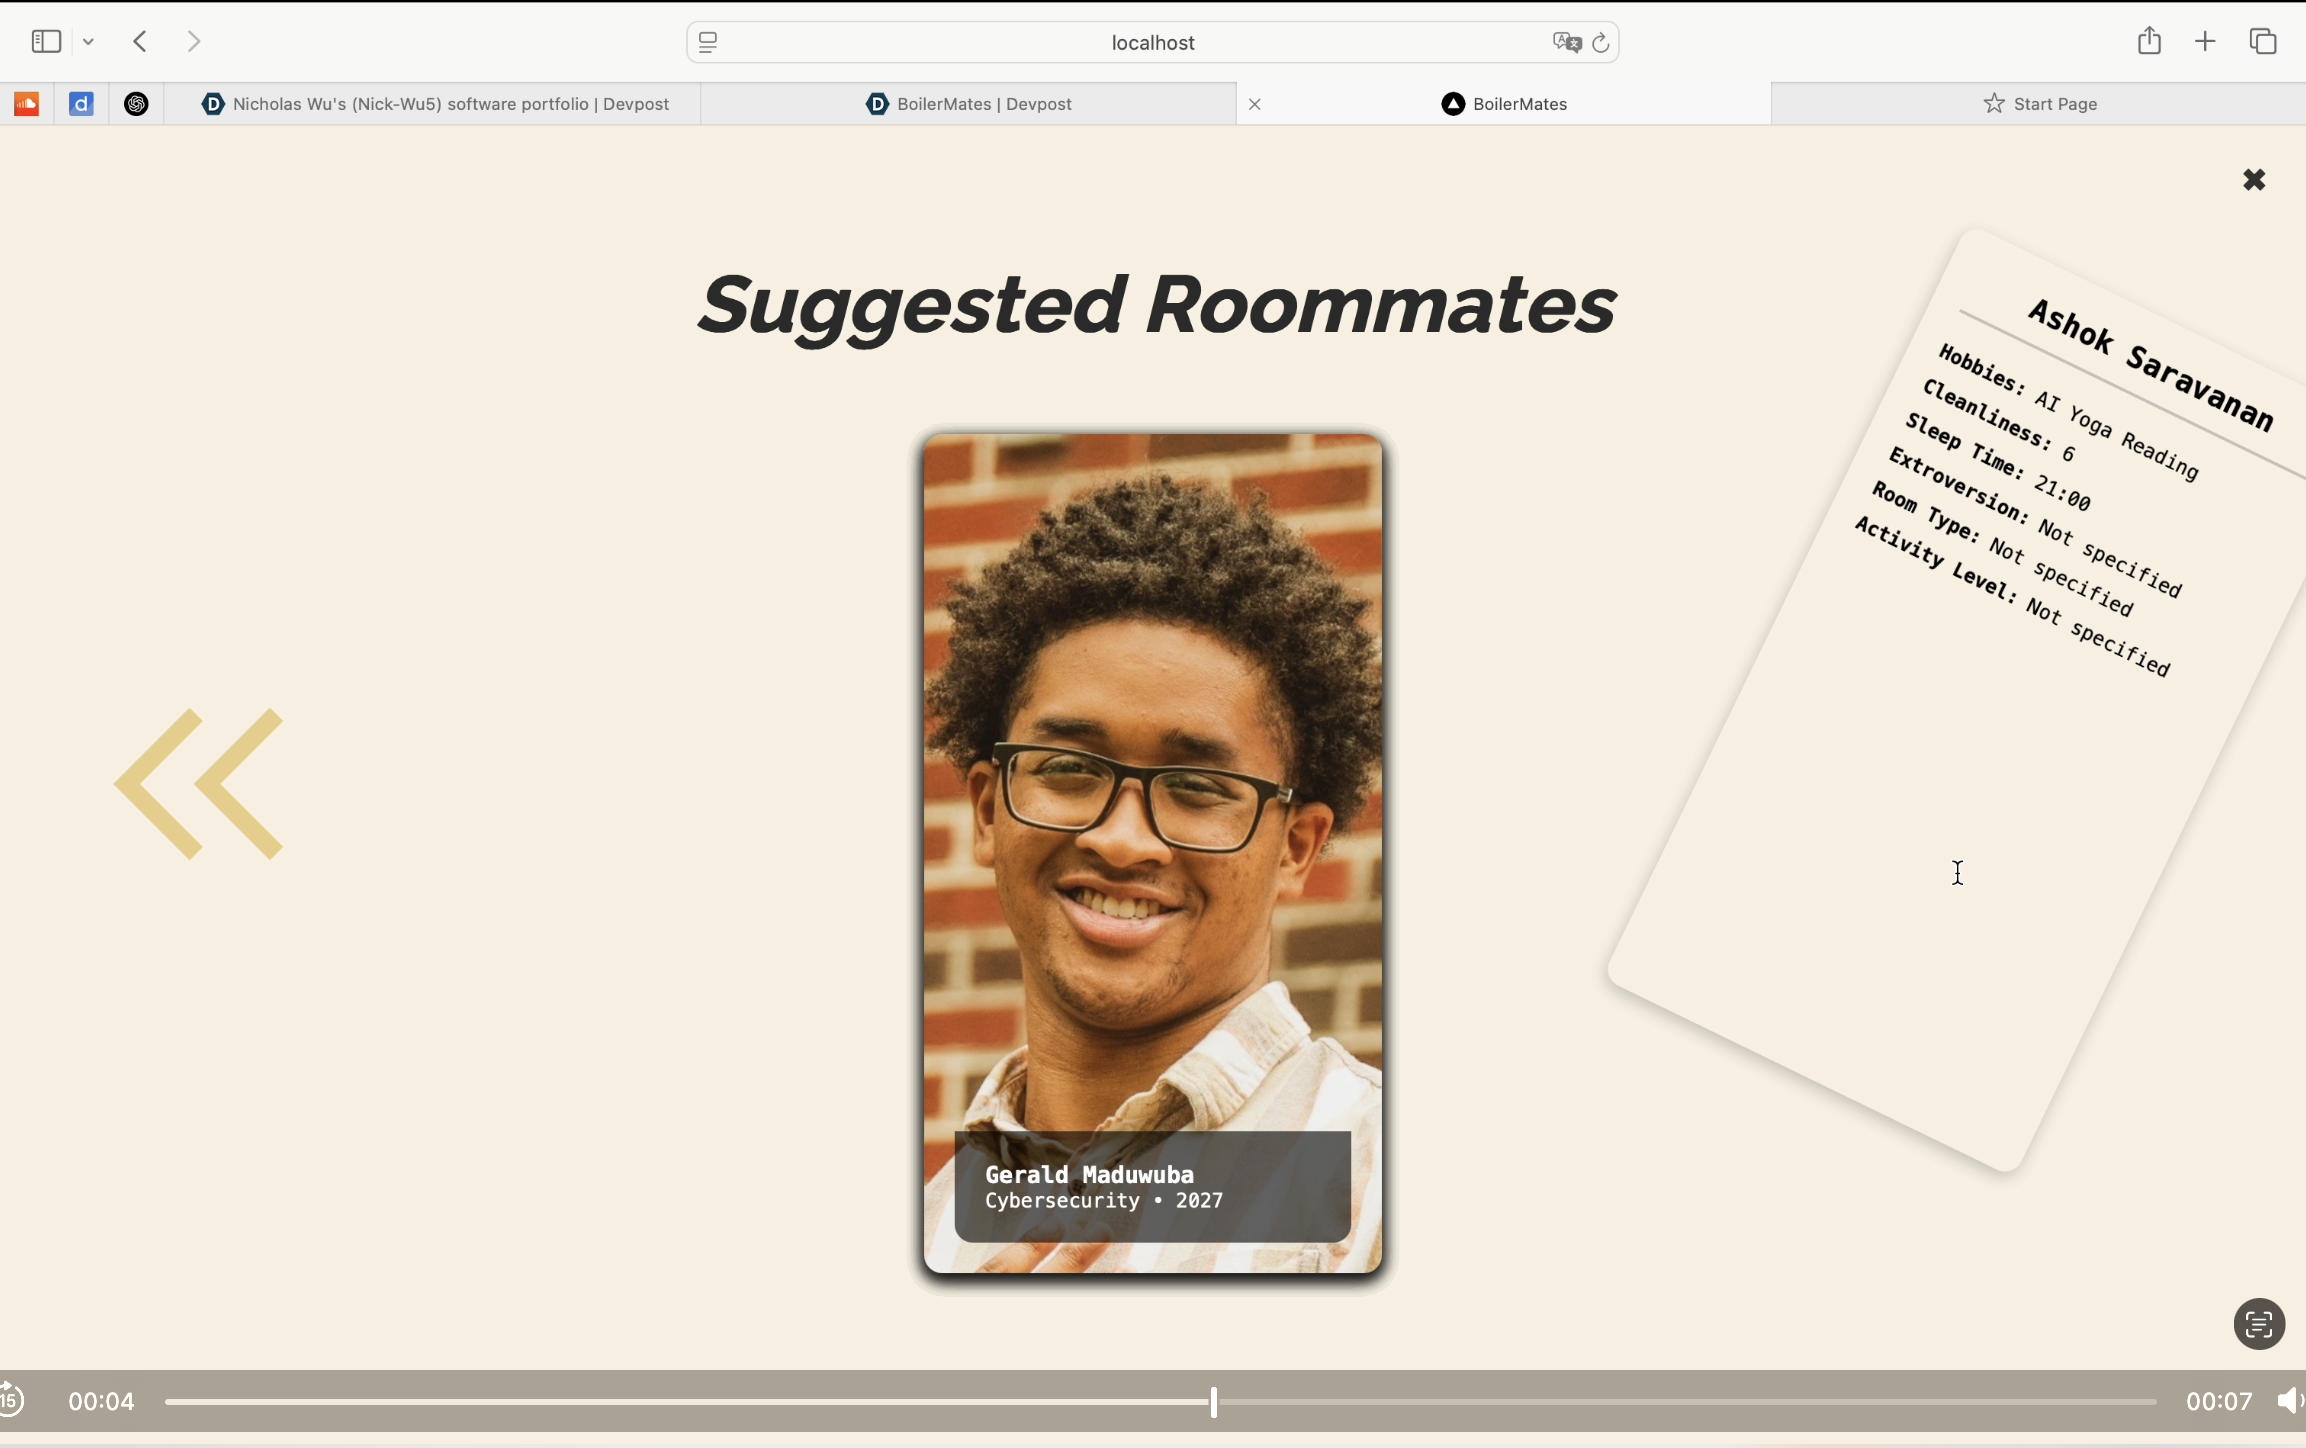
Task: Reload the localhost page
Action: (1601, 42)
